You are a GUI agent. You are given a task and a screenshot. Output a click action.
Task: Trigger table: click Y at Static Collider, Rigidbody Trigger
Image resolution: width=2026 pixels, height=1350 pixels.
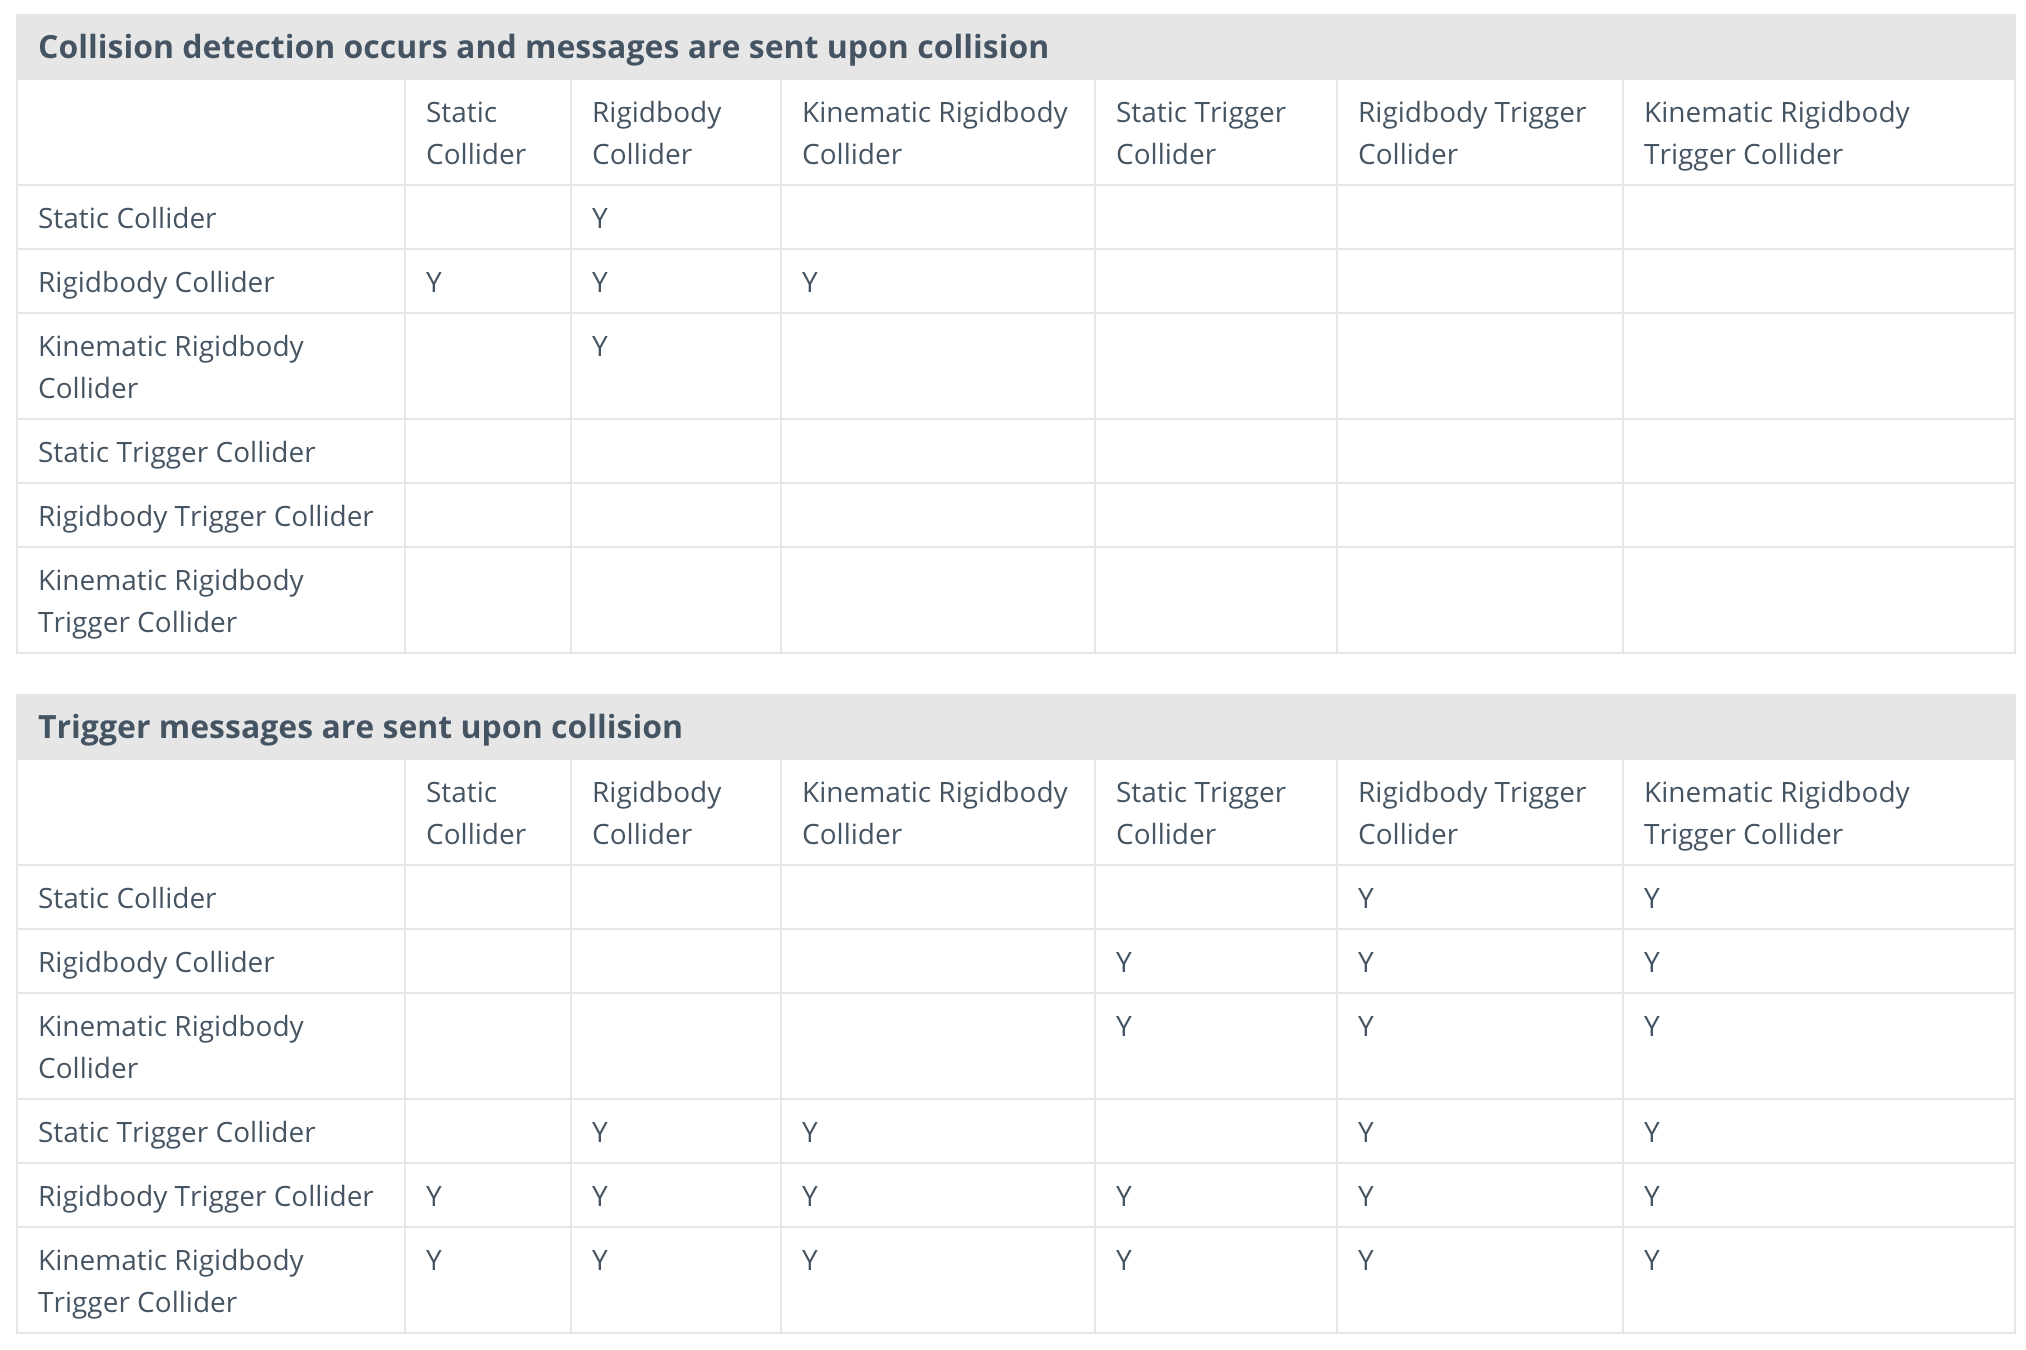point(1366,898)
